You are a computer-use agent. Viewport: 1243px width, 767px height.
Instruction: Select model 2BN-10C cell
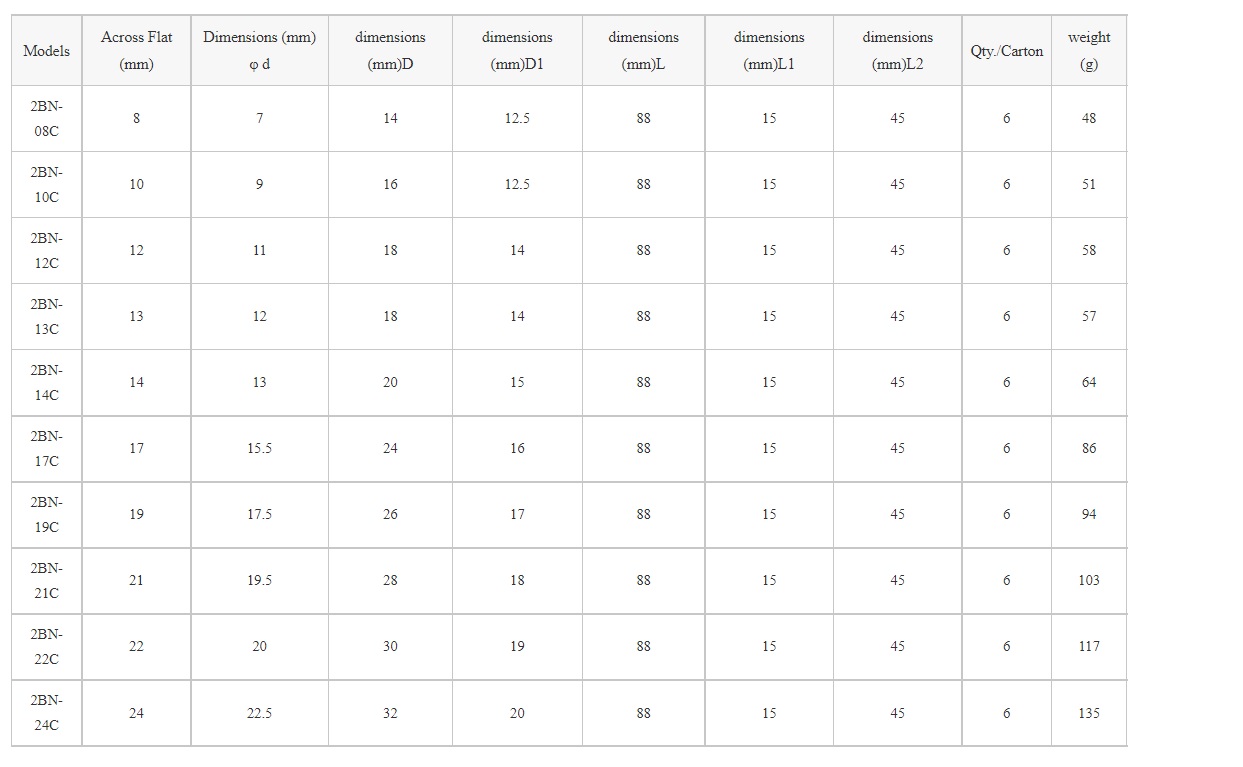click(x=47, y=184)
